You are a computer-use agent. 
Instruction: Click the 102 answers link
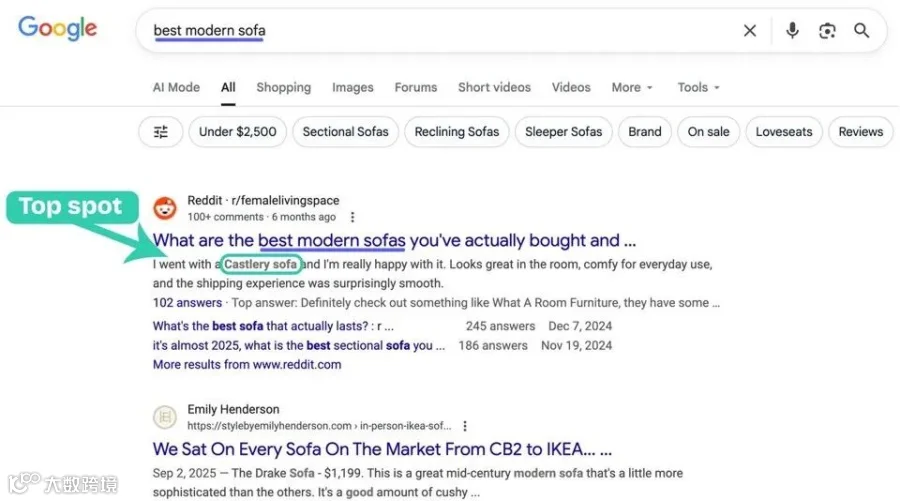(x=187, y=303)
